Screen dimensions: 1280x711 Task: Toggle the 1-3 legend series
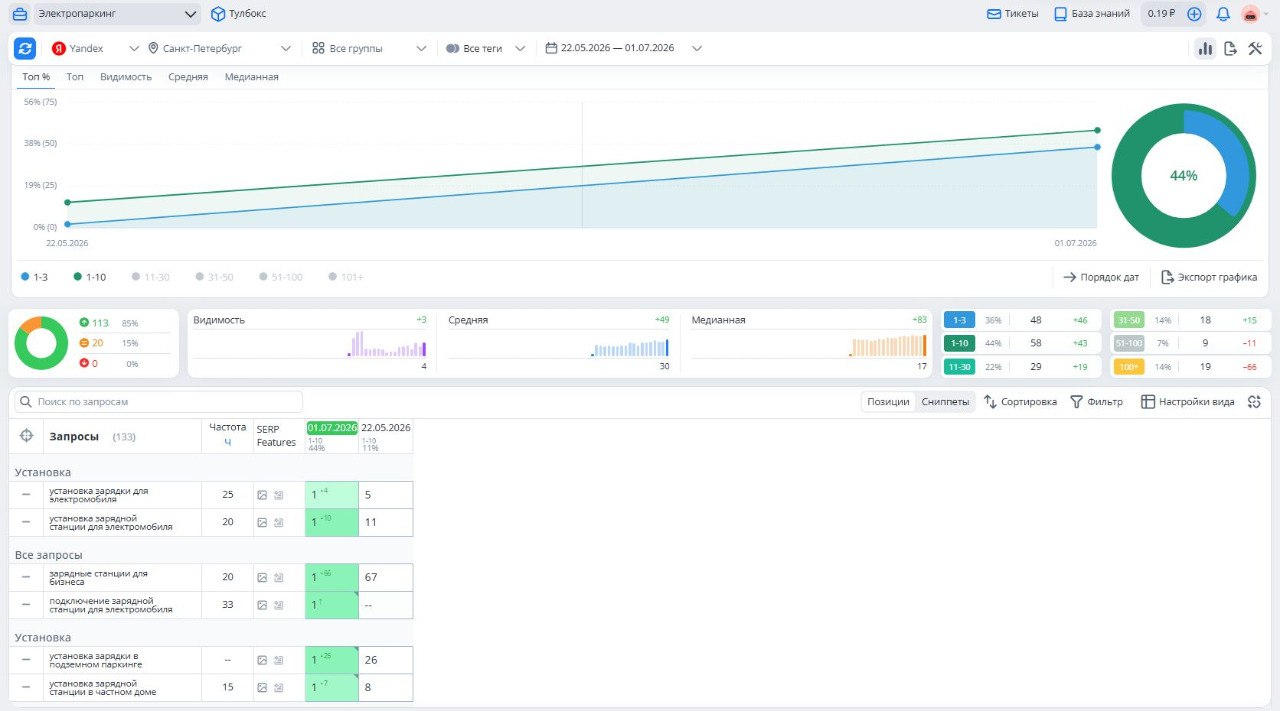coord(34,277)
